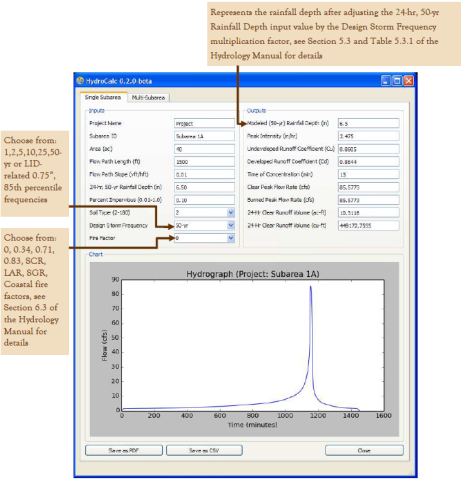Click the Subarea ID input field
Screen dimensions: 461x480
204,136
